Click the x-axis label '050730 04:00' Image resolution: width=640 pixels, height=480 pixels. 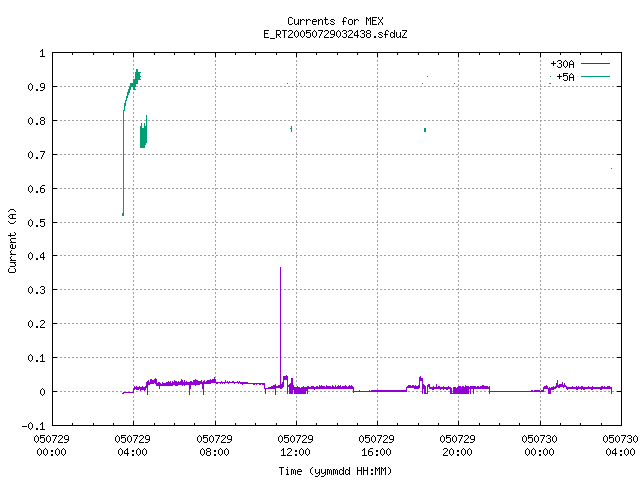point(620,445)
